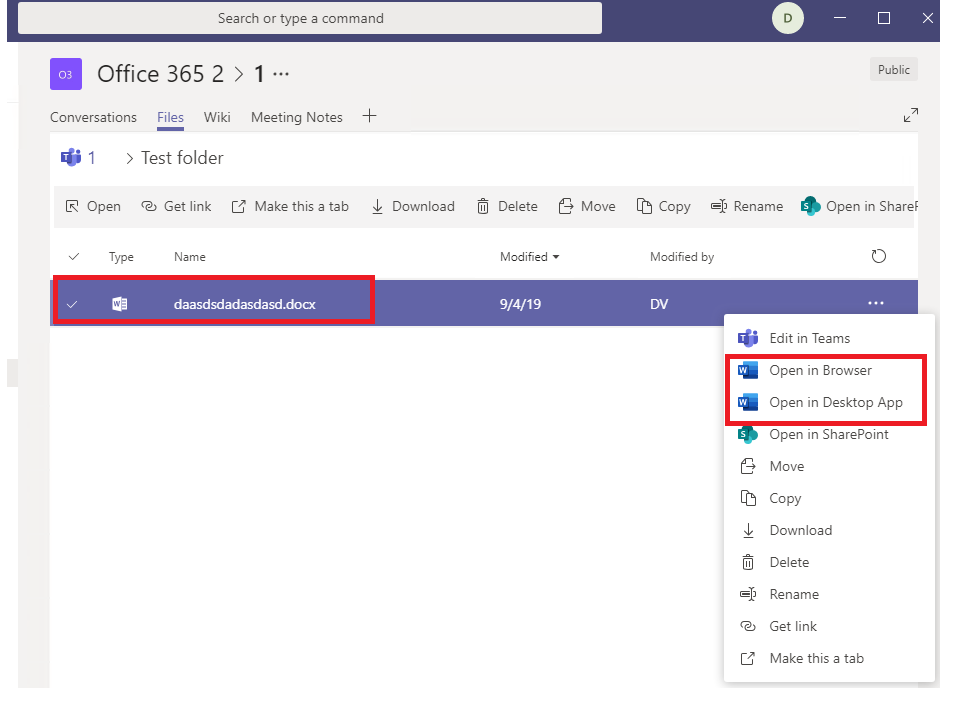Click the DV modified-by cell
The width and height of the screenshot is (974, 706).
pos(659,304)
